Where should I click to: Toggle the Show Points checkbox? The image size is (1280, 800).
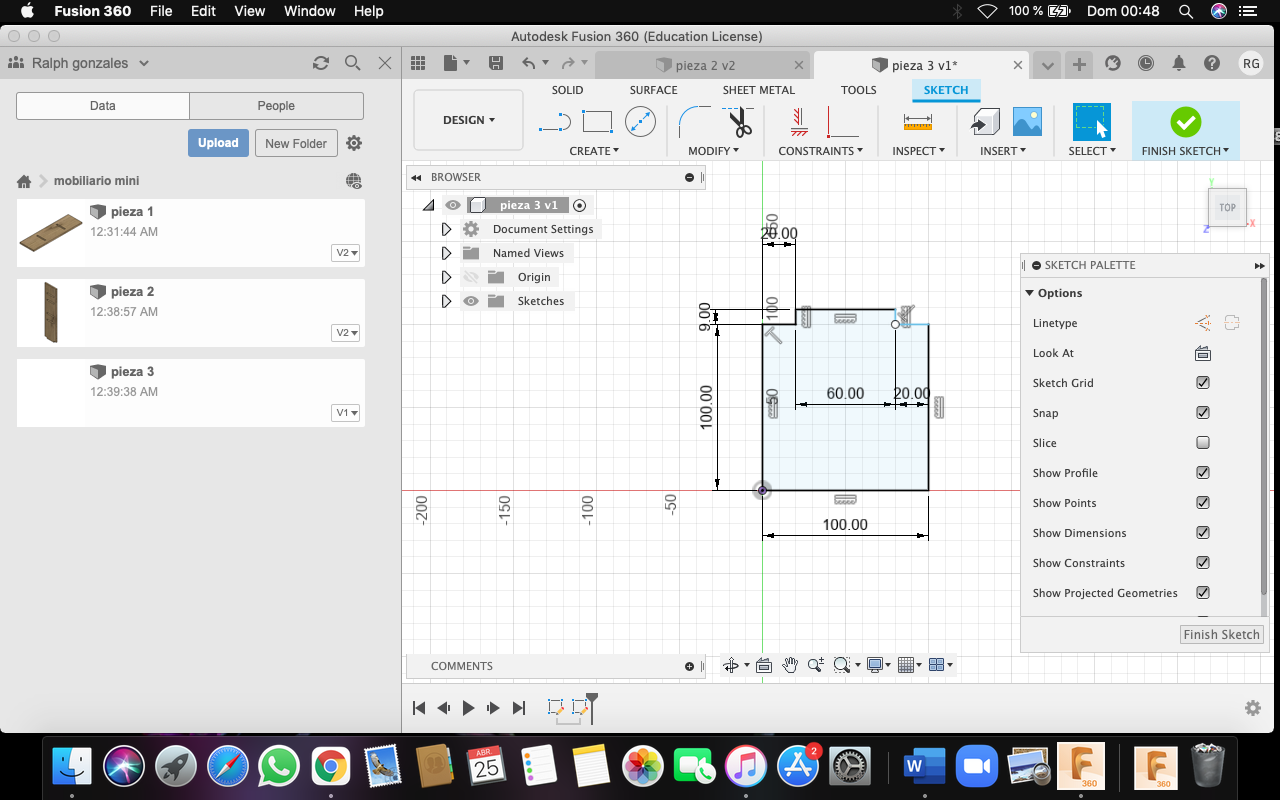pyautogui.click(x=1203, y=503)
